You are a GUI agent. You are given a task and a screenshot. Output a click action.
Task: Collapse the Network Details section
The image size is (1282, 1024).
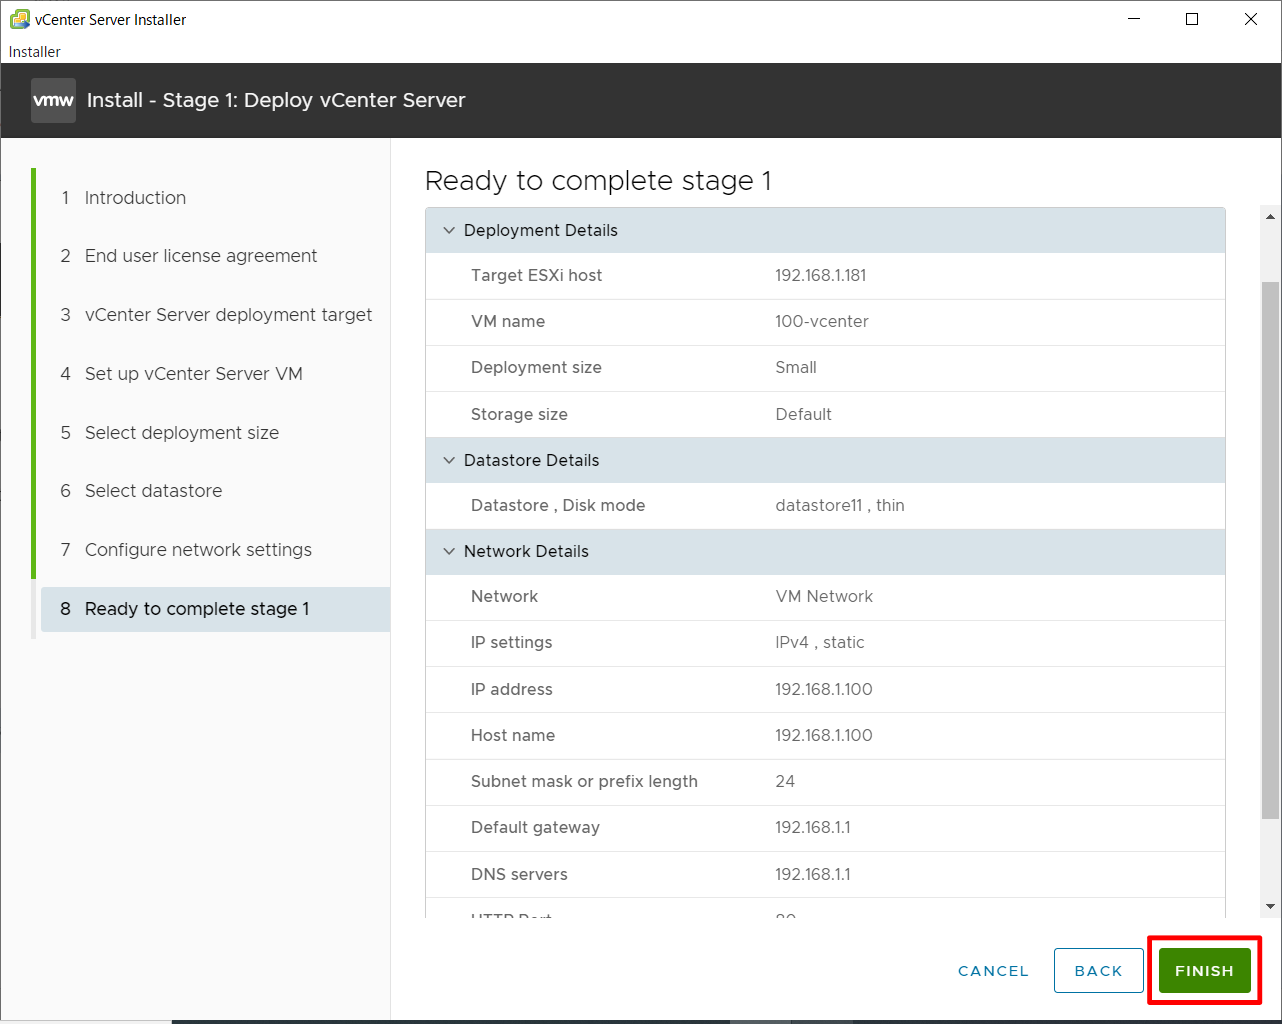(449, 551)
